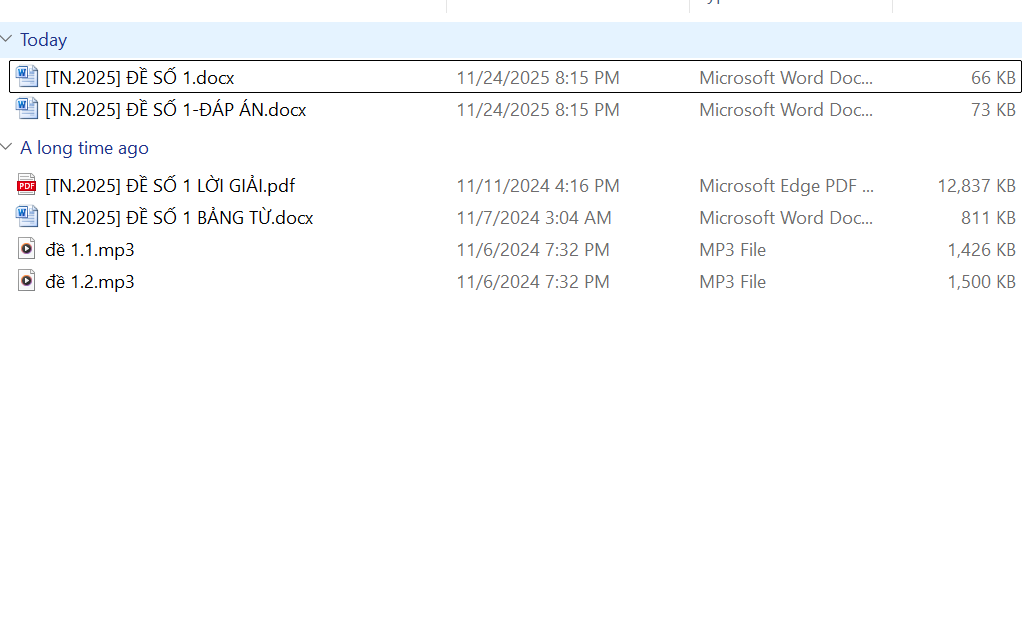This screenshot has width=1022, height=632.
Task: Collapse the A long time ago group chevron
Action: [7, 148]
